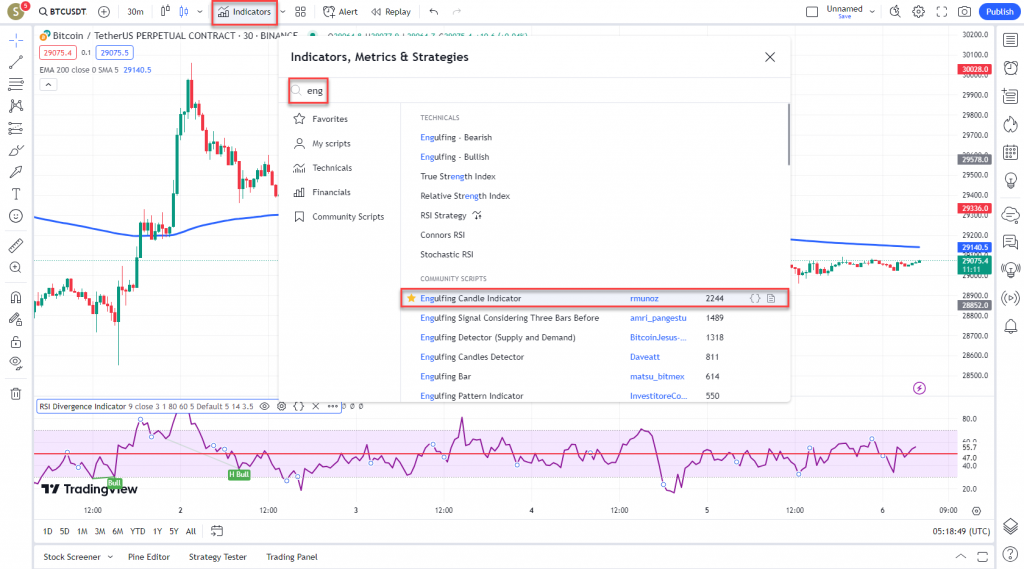Add the Engulfing - Bearish indicator

click(456, 137)
